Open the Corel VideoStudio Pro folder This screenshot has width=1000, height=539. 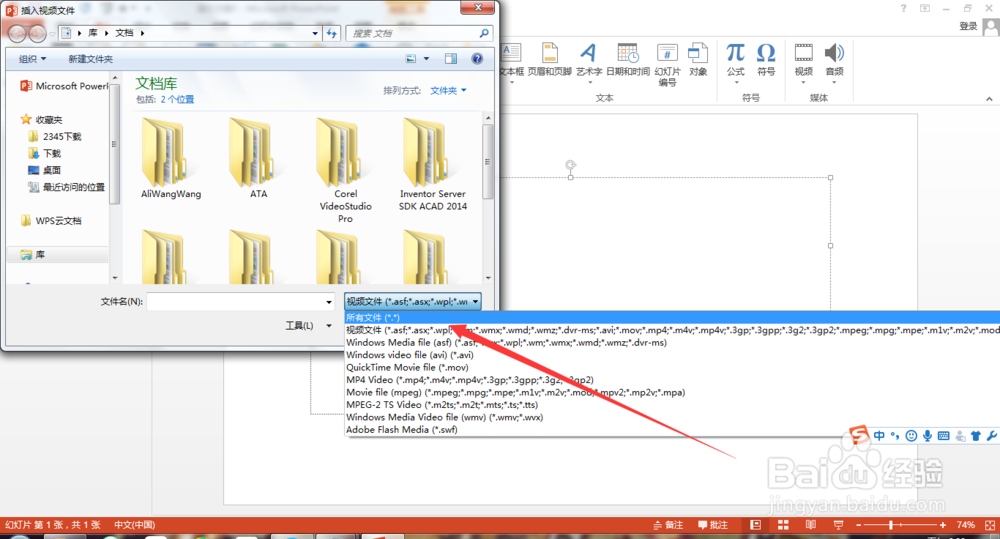(x=345, y=170)
